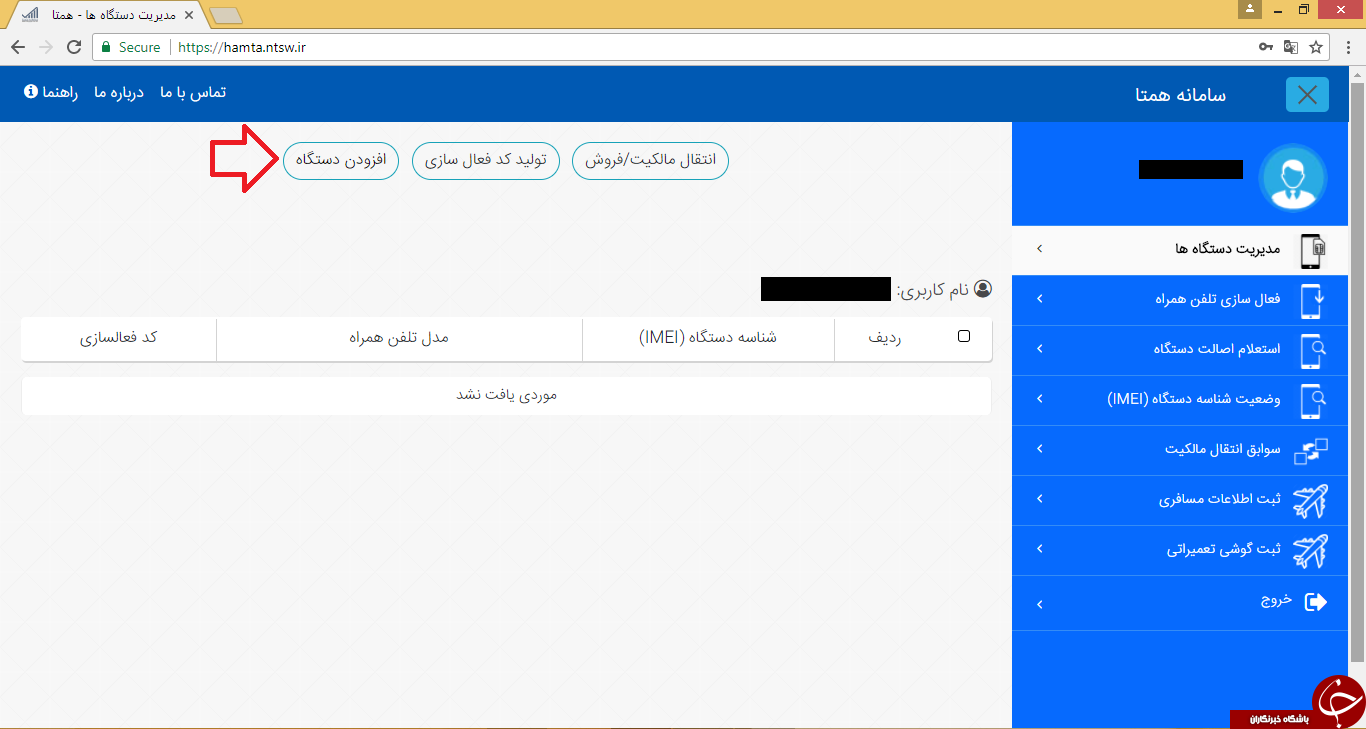Click the device management phone icon
Viewport: 1366px width, 729px height.
click(x=1312, y=251)
